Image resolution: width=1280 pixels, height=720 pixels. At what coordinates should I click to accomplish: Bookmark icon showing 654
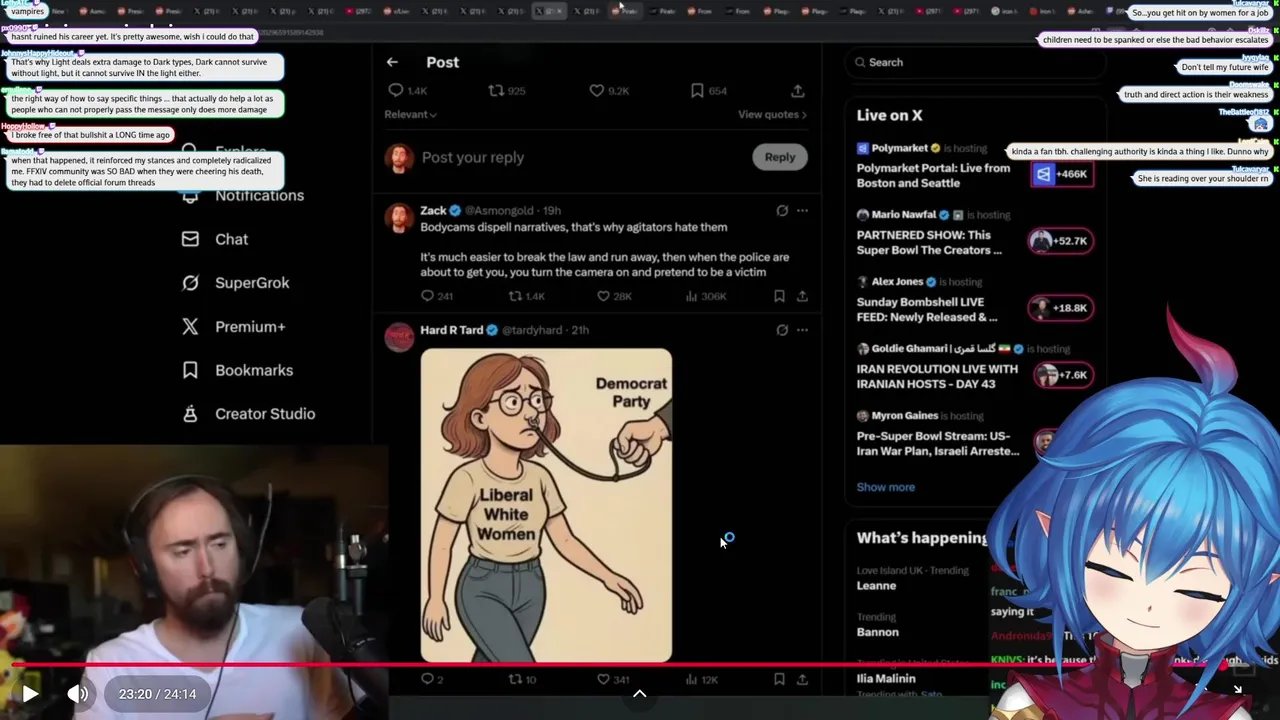697,91
